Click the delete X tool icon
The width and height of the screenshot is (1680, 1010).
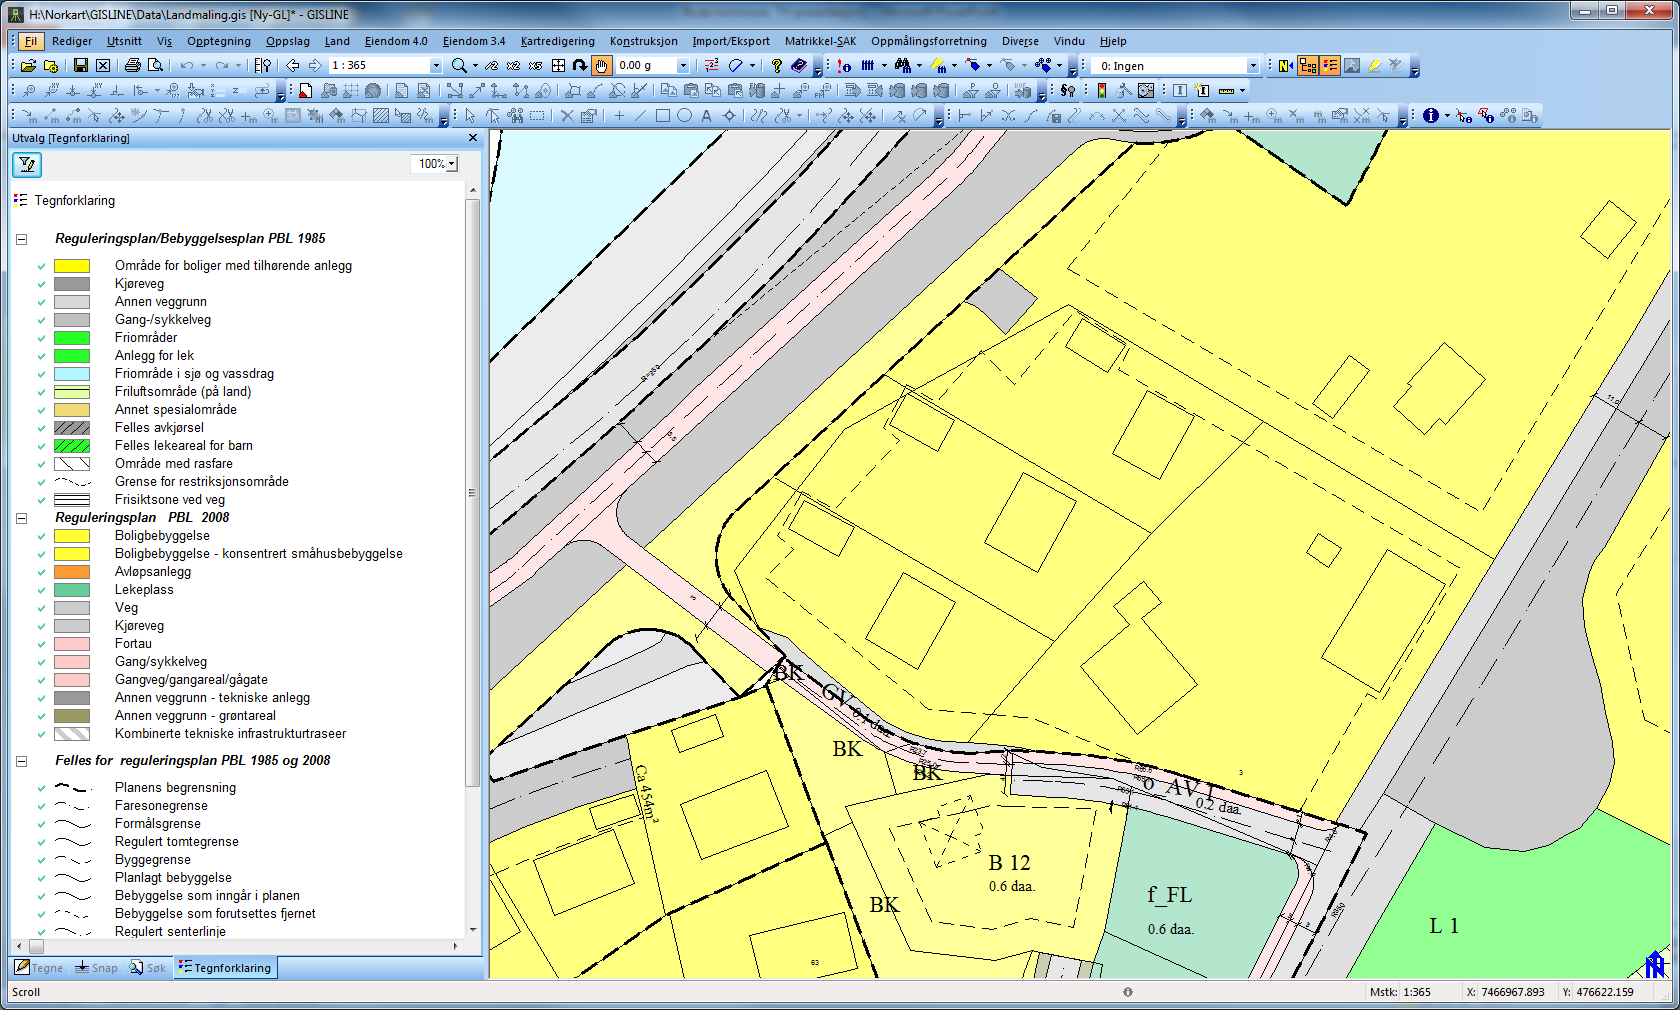567,115
